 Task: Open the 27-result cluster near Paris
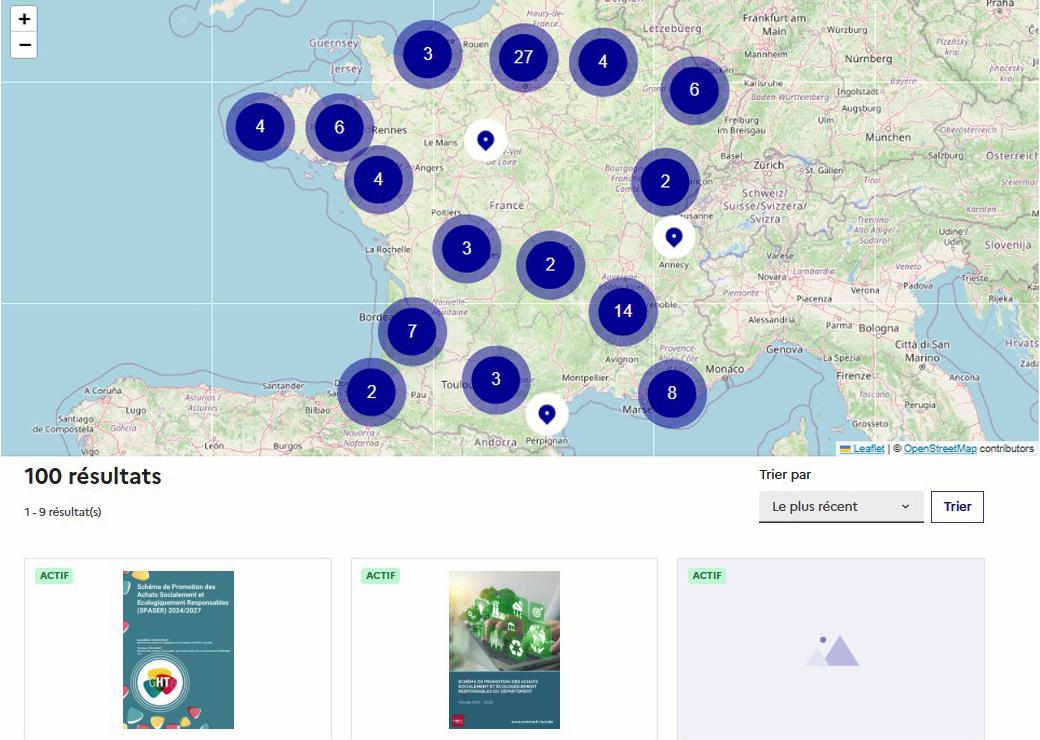[523, 57]
